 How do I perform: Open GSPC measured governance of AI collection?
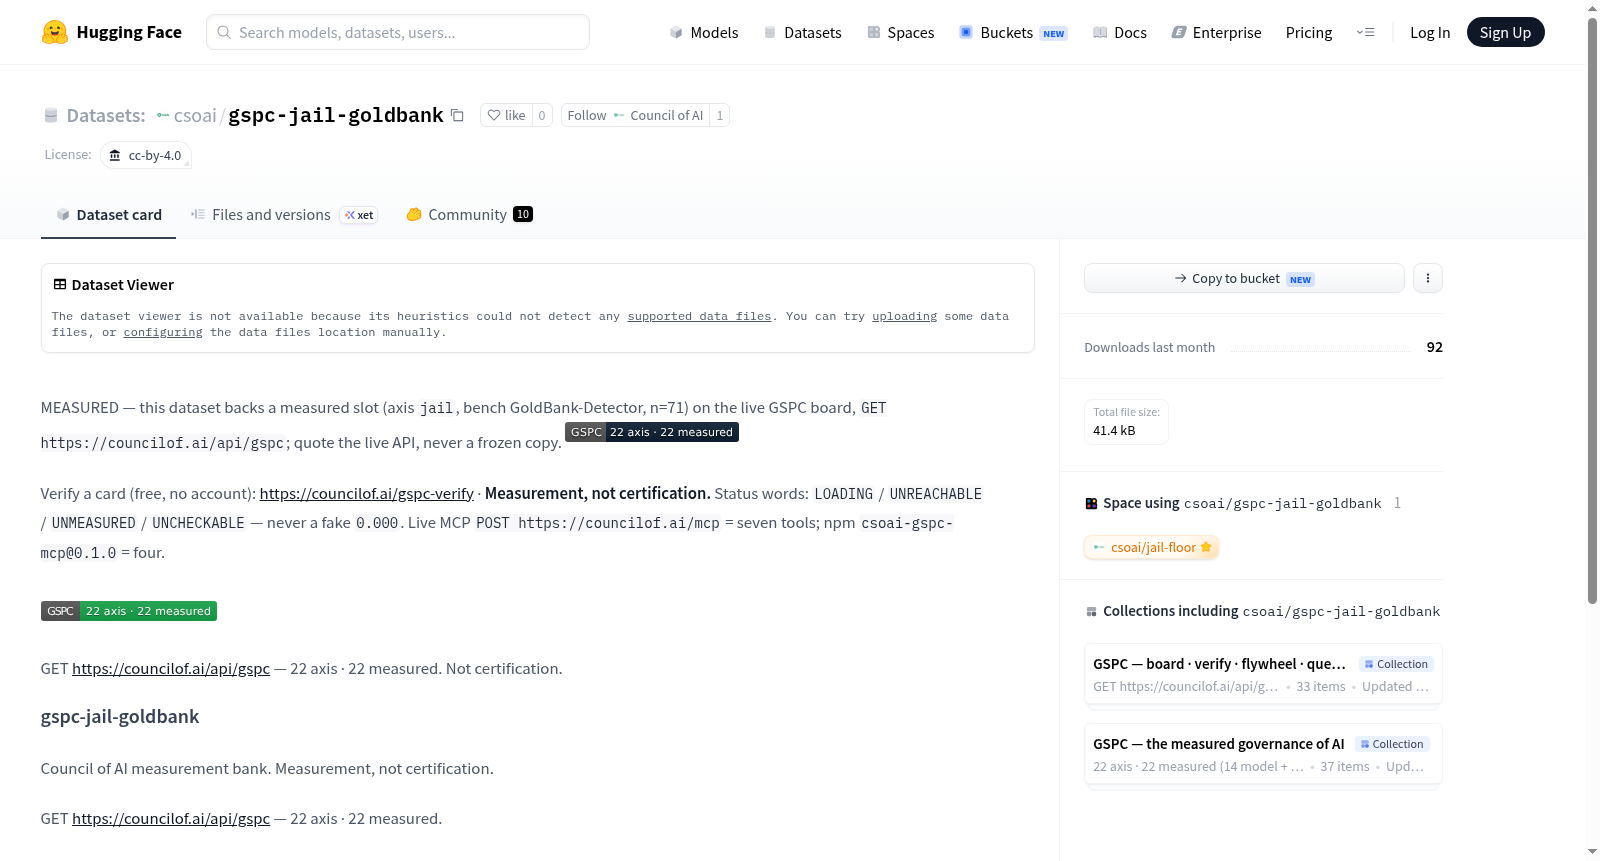1263,754
